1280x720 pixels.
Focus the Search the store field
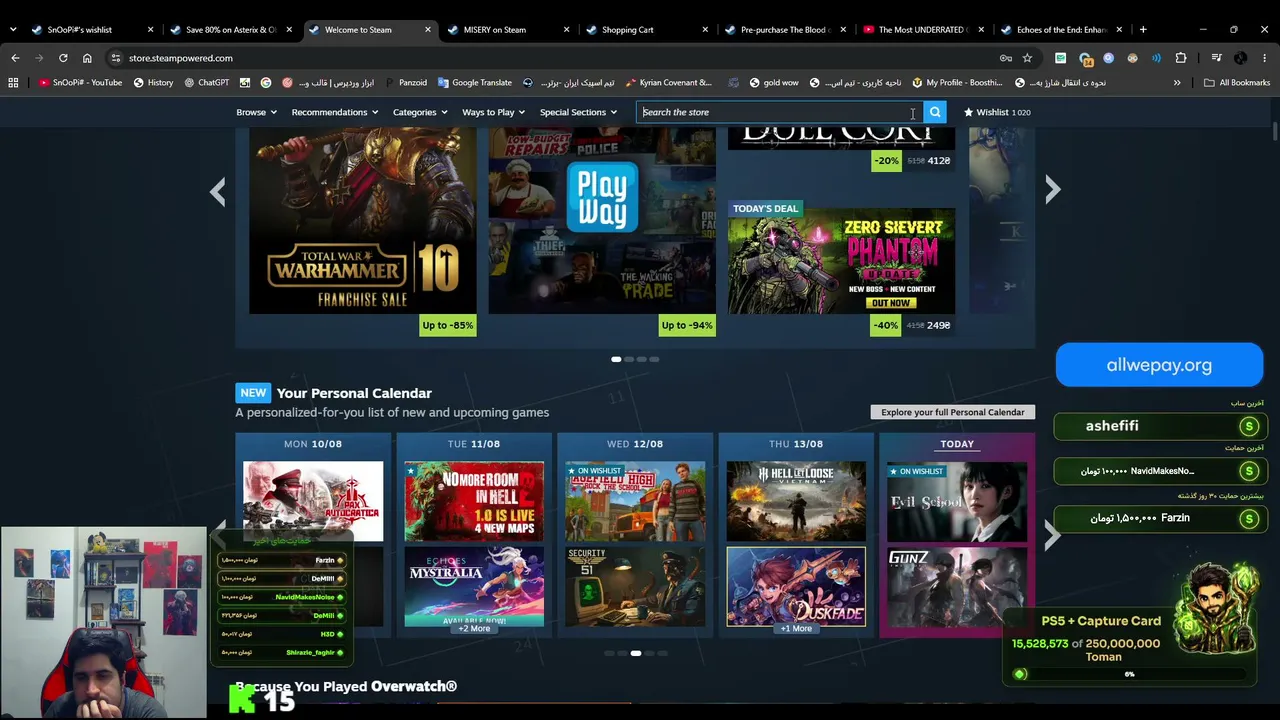point(779,112)
